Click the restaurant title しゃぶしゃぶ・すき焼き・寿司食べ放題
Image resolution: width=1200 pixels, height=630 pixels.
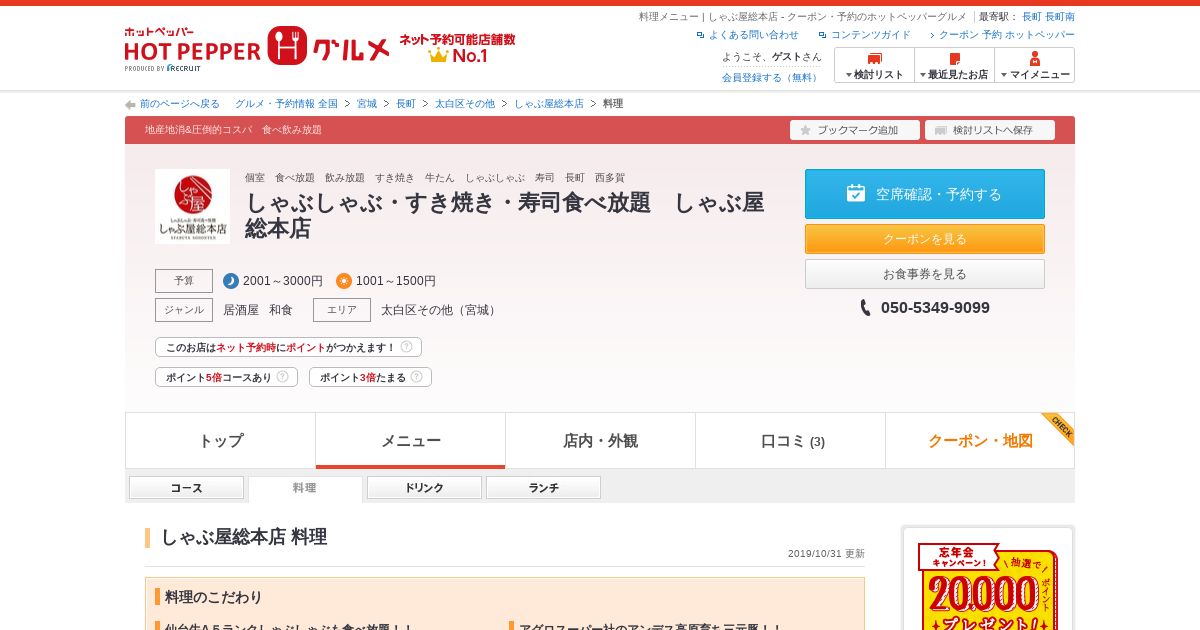(504, 215)
